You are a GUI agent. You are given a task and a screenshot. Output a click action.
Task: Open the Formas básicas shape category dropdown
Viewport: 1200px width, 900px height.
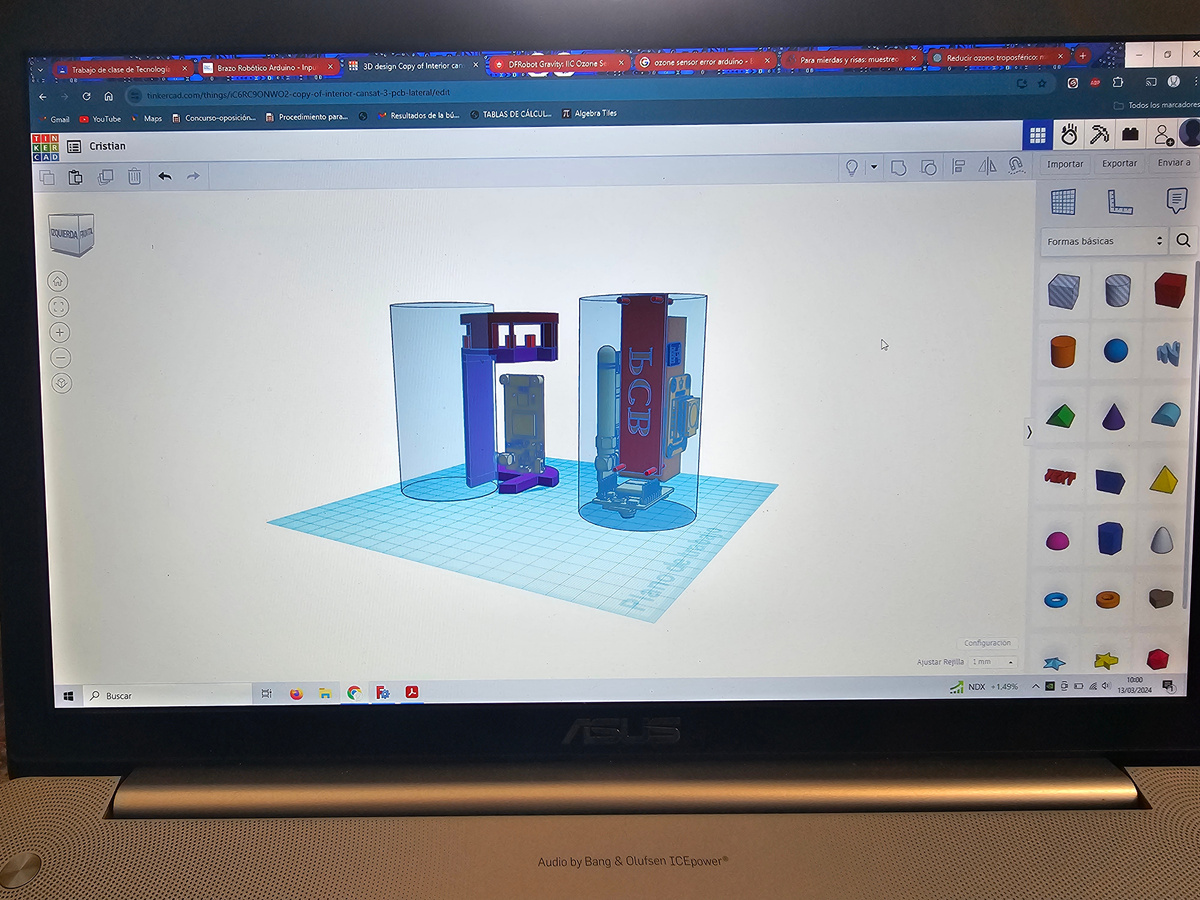click(1105, 241)
